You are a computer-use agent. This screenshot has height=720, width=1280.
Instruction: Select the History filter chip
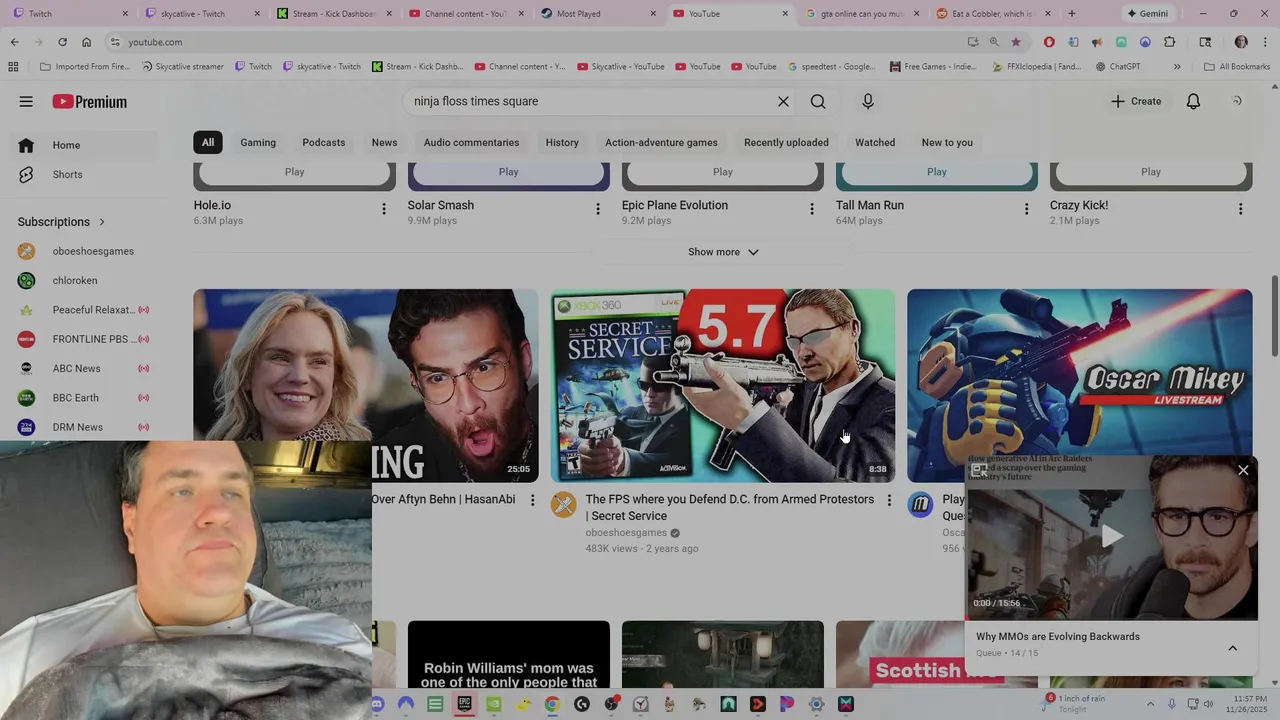coord(562,142)
